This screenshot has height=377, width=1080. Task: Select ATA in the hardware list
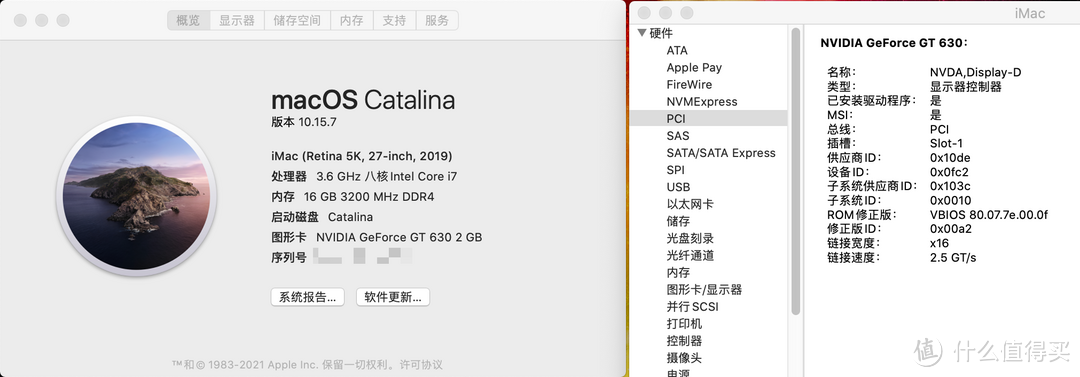pyautogui.click(x=677, y=50)
